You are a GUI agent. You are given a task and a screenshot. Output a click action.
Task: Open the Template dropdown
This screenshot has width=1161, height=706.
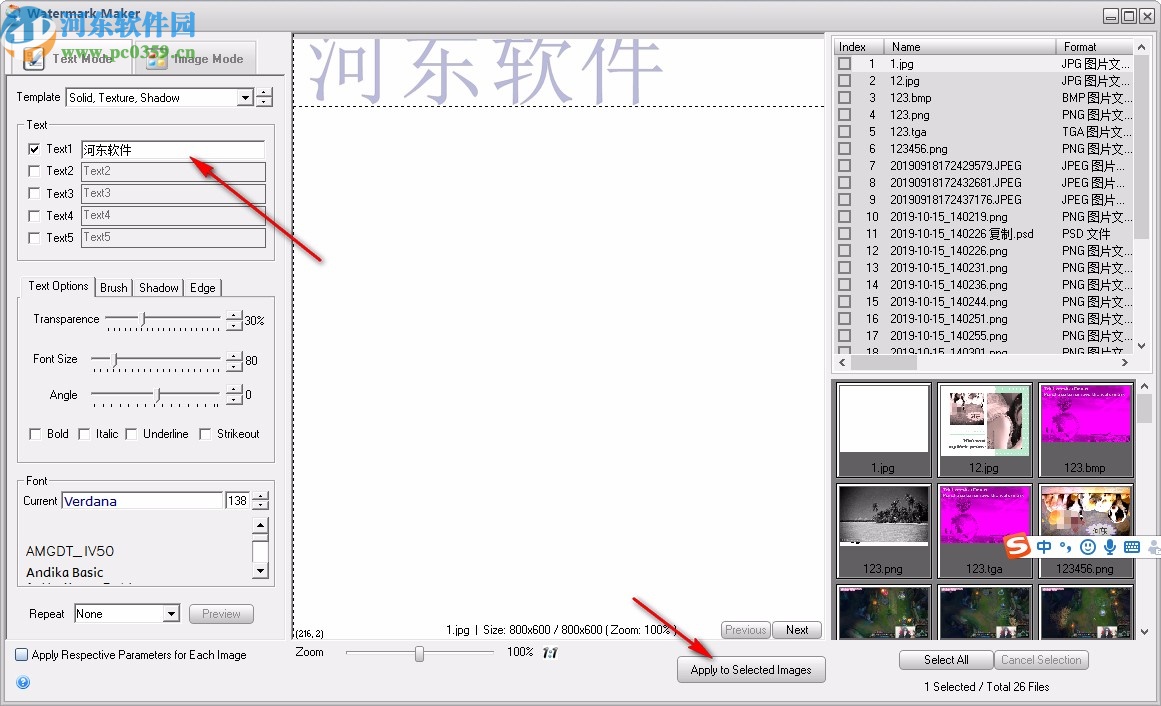pyautogui.click(x=245, y=97)
